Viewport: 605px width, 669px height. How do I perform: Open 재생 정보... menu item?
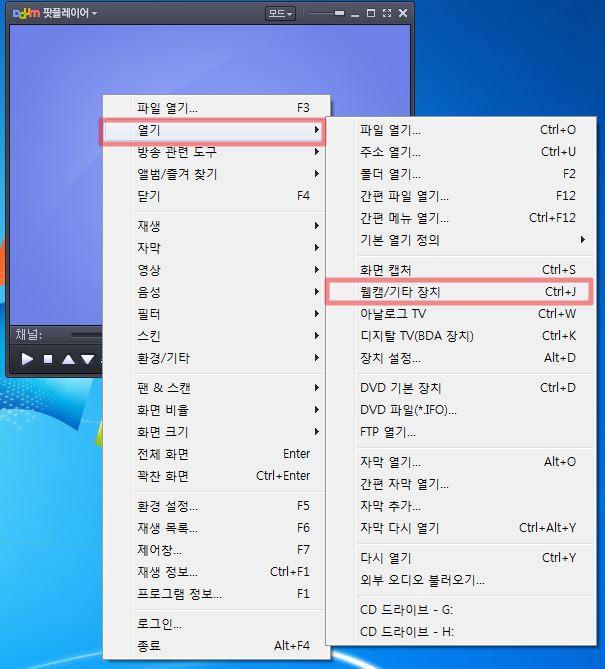coord(216,572)
